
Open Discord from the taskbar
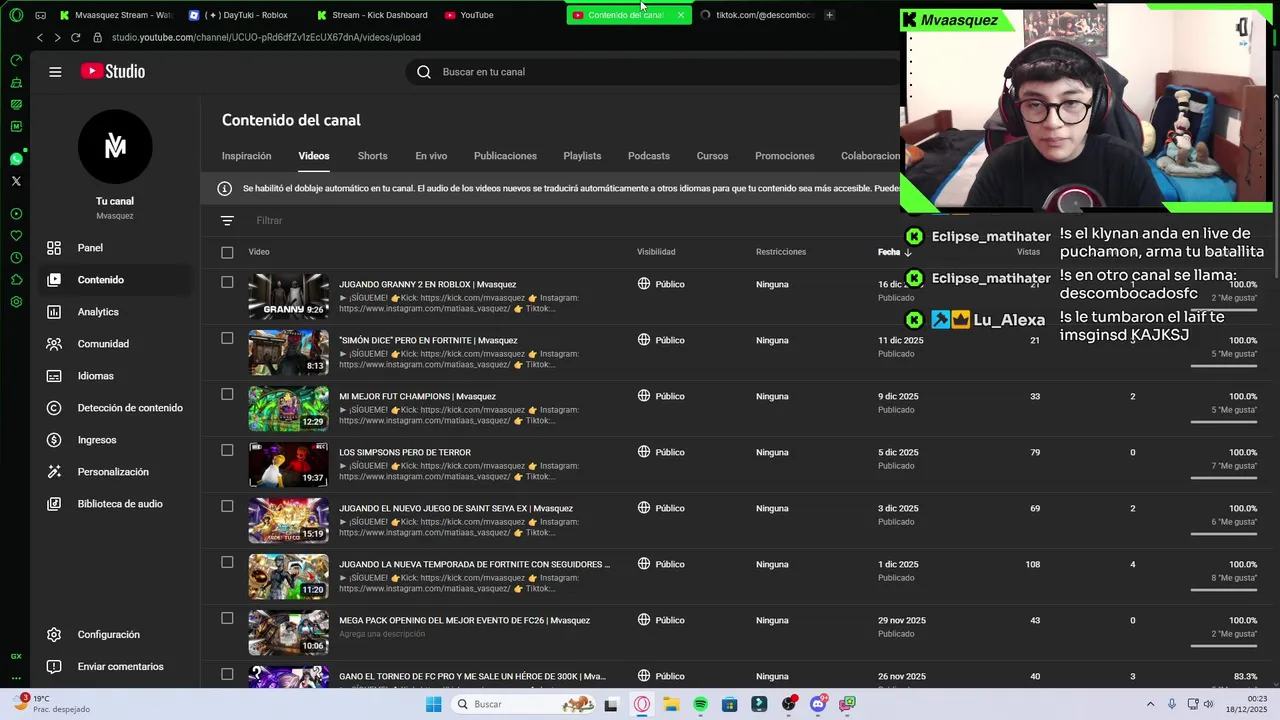[x=818, y=704]
